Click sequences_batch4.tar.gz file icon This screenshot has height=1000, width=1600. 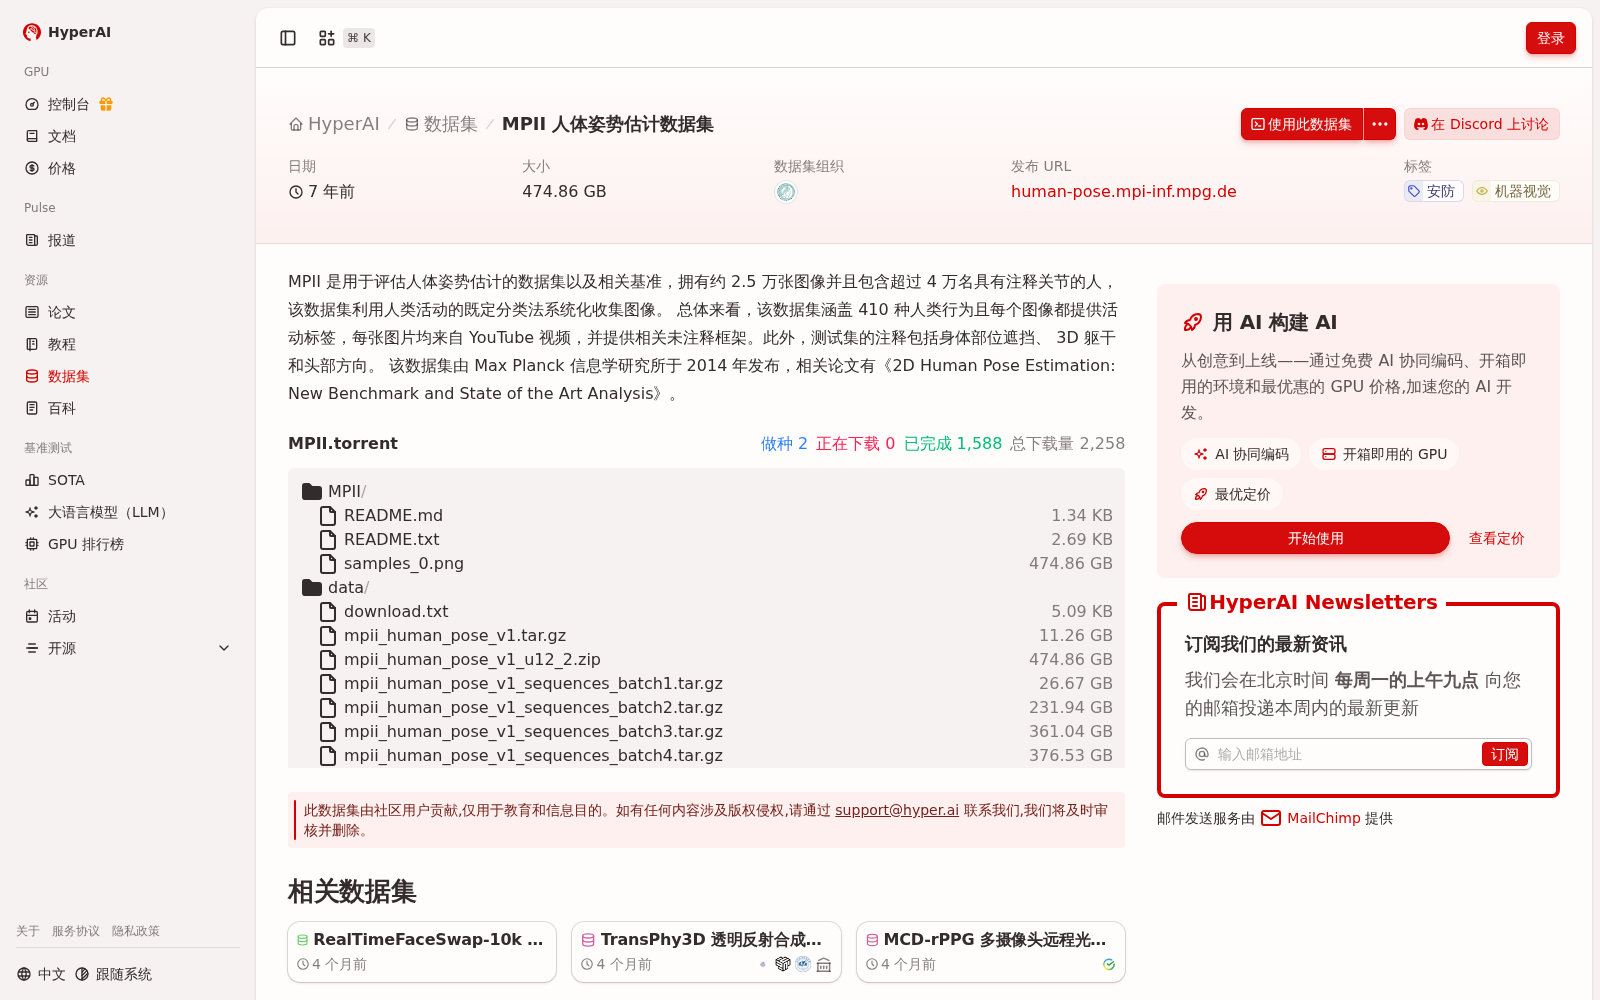328,755
